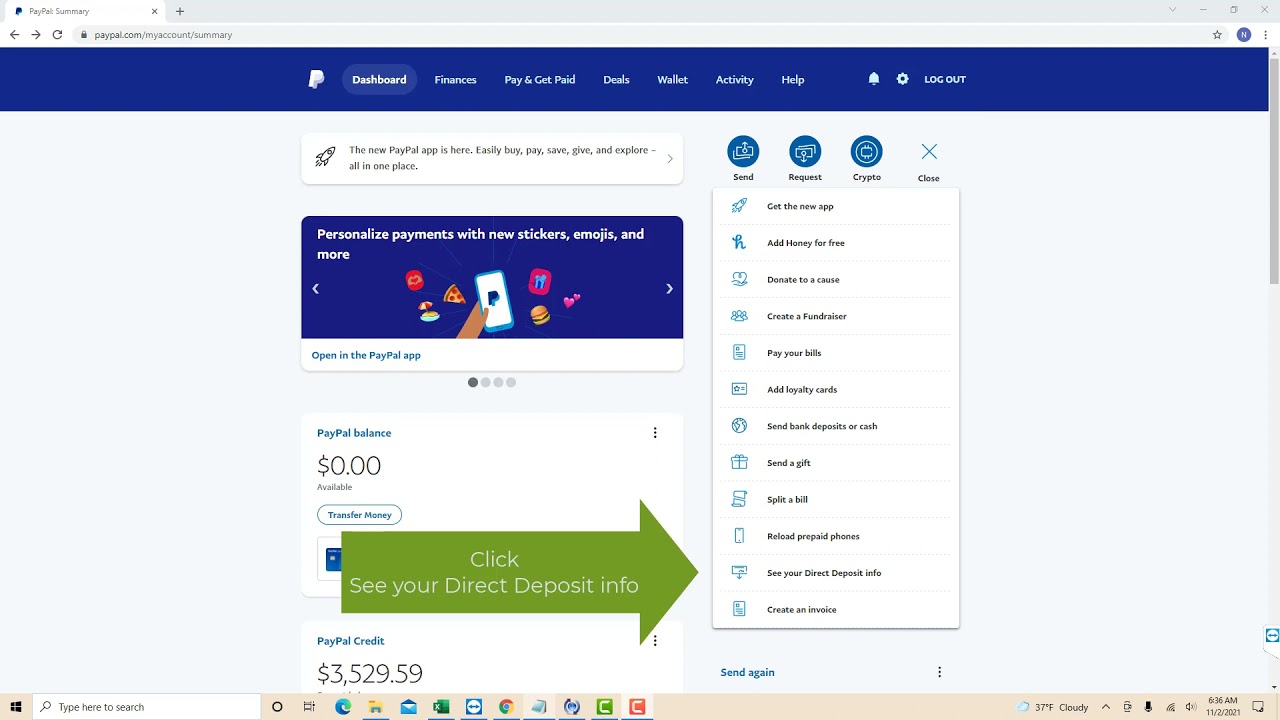Open Finances menu

(455, 79)
